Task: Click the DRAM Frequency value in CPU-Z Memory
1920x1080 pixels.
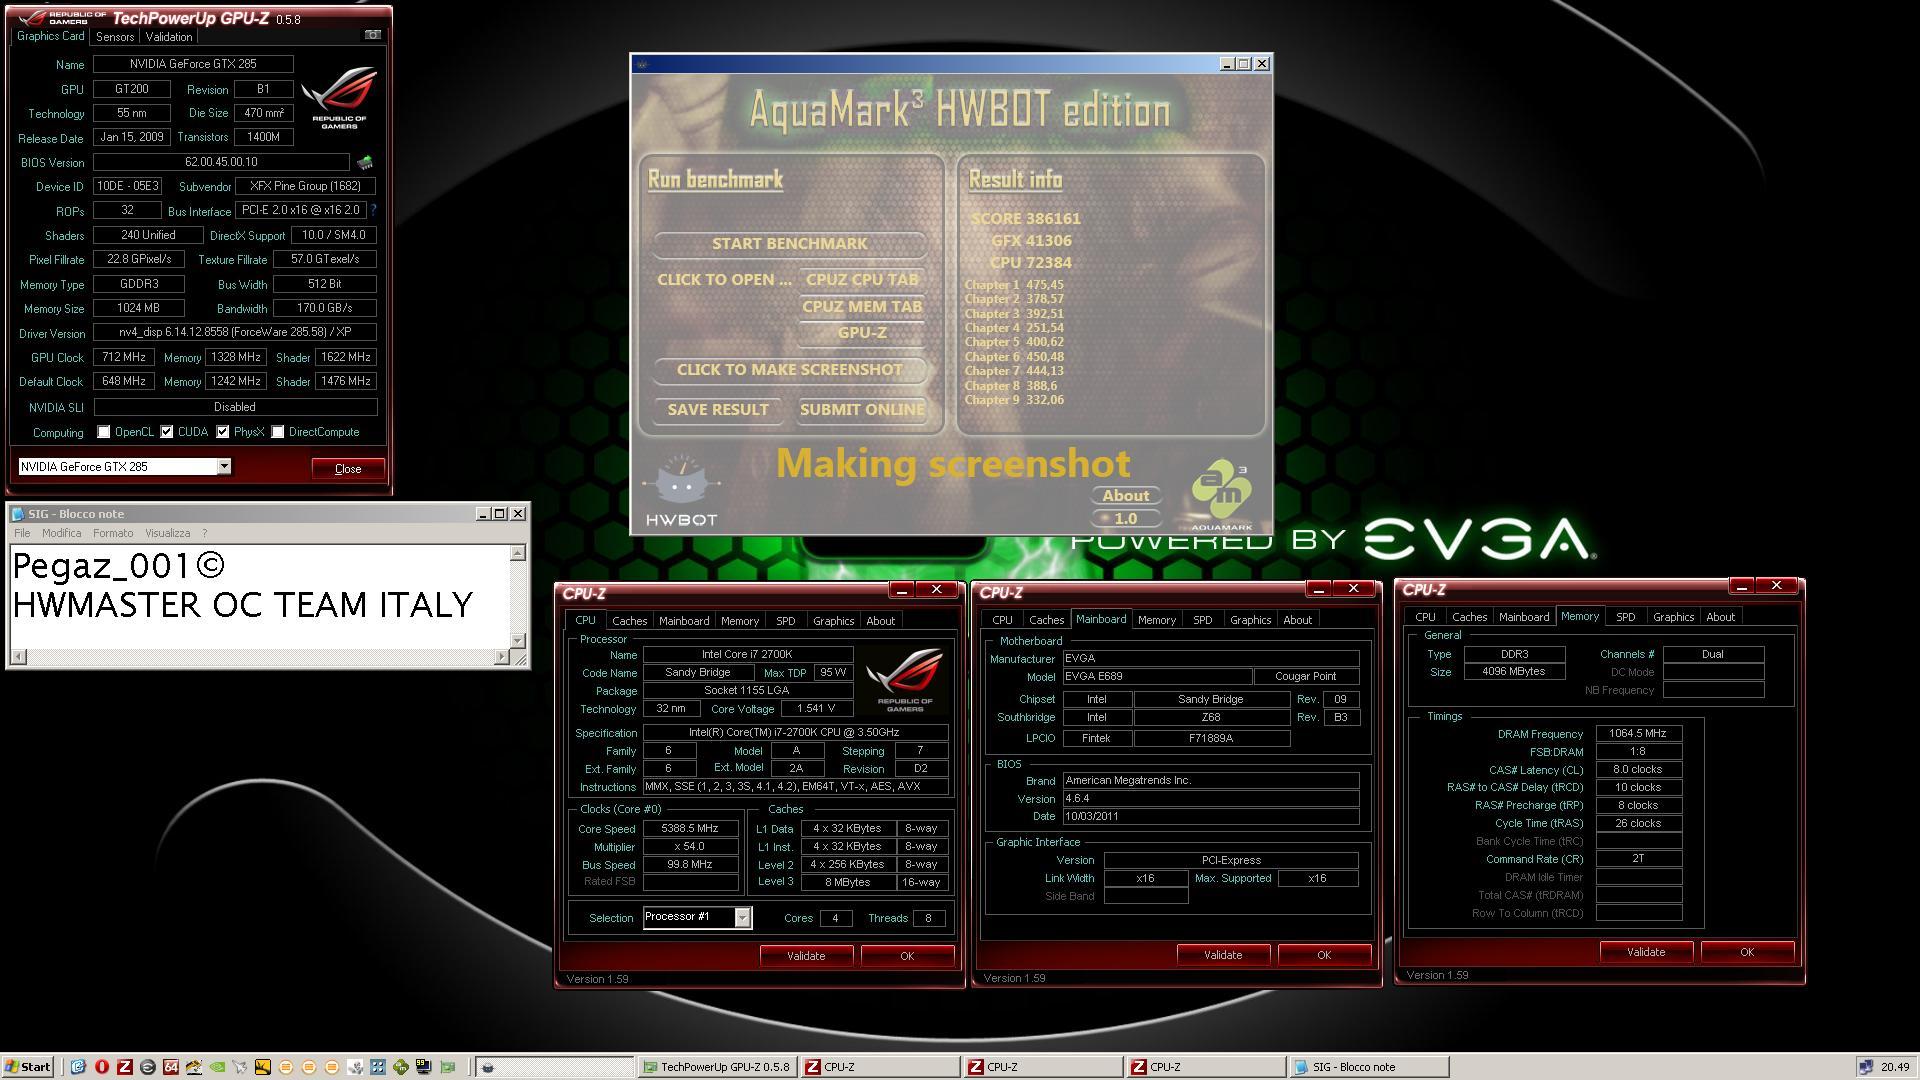Action: (1638, 734)
